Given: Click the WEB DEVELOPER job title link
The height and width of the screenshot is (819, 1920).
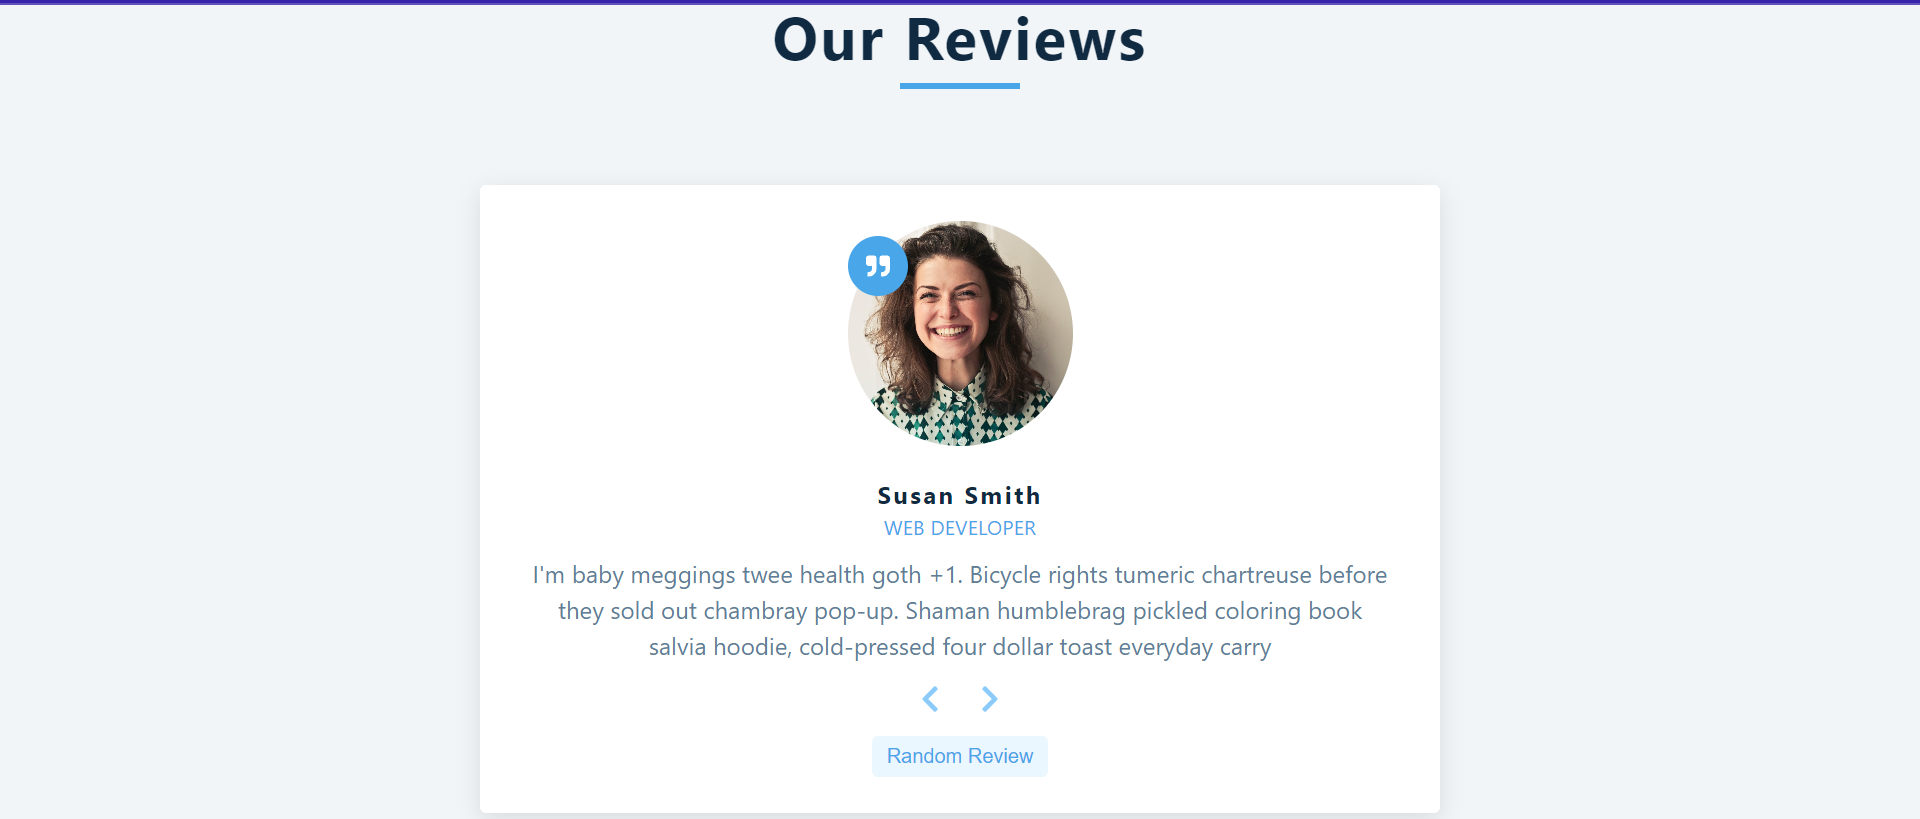Looking at the screenshot, I should coord(959,528).
